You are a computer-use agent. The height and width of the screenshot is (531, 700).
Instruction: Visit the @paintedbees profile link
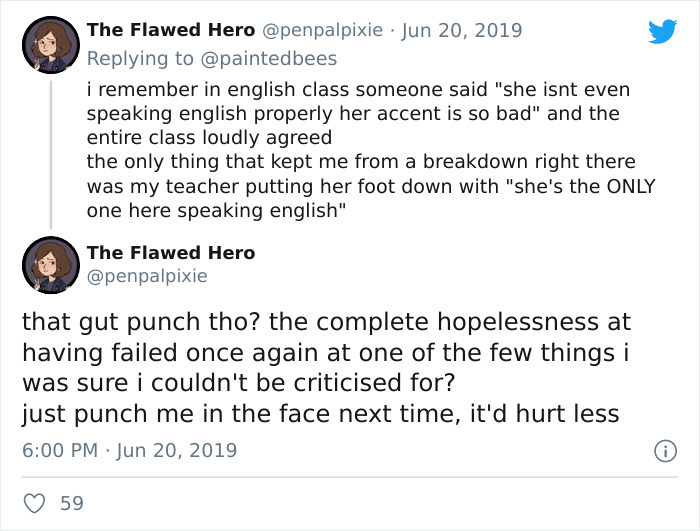tap(275, 58)
